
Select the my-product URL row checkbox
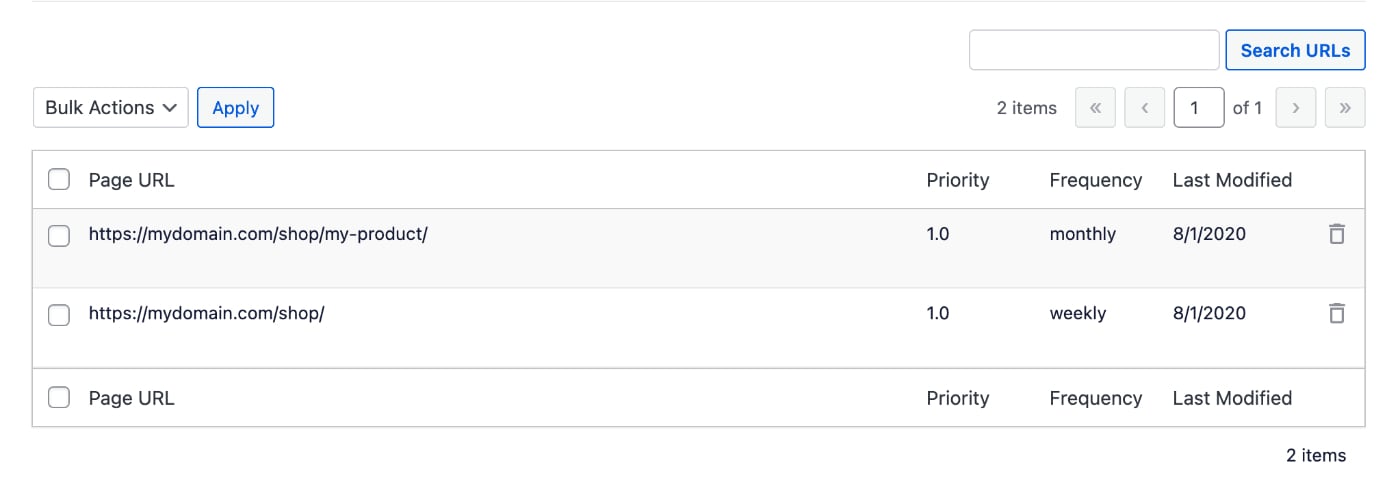tap(59, 236)
